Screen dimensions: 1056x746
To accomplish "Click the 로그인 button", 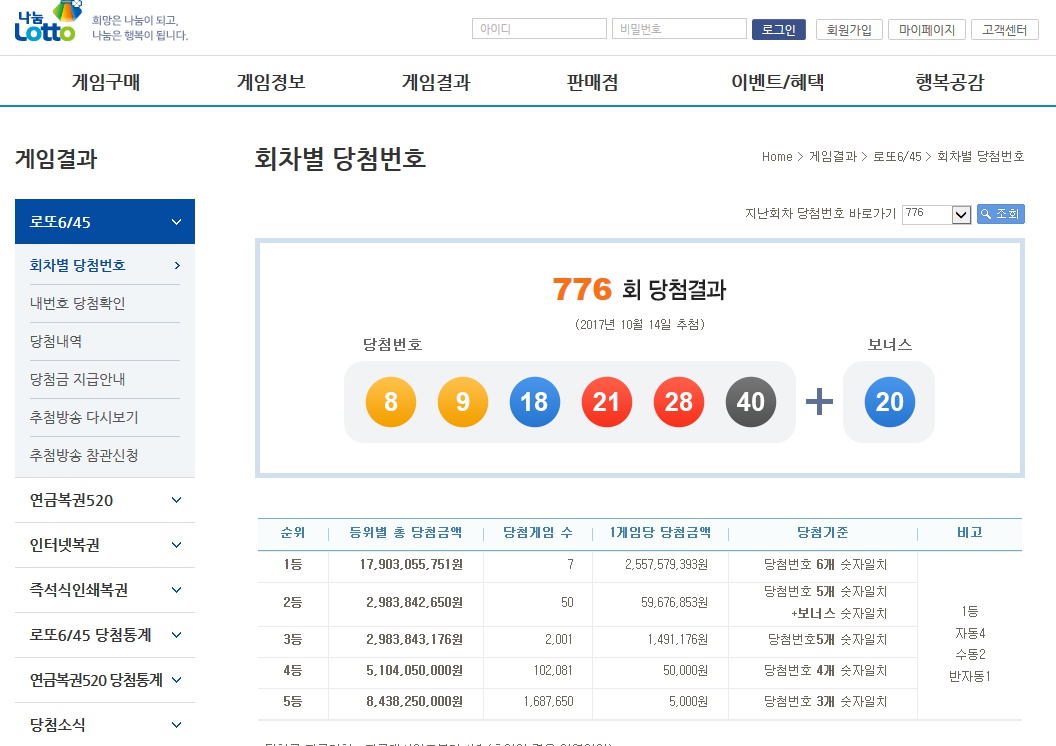I will point(778,30).
